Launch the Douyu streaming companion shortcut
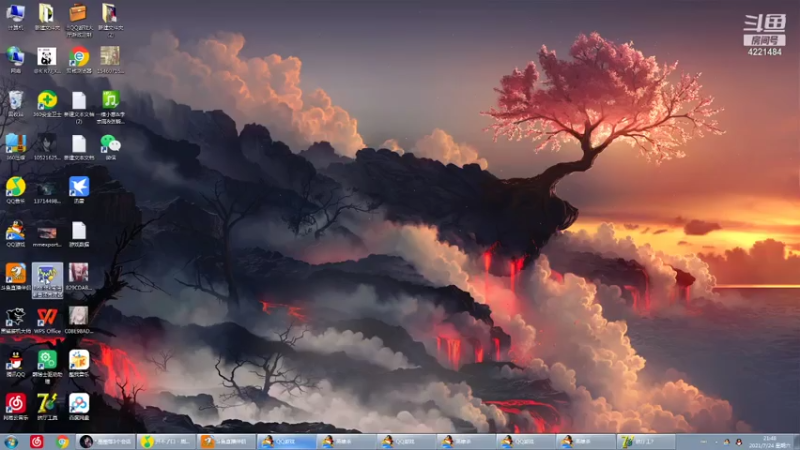 [15, 277]
